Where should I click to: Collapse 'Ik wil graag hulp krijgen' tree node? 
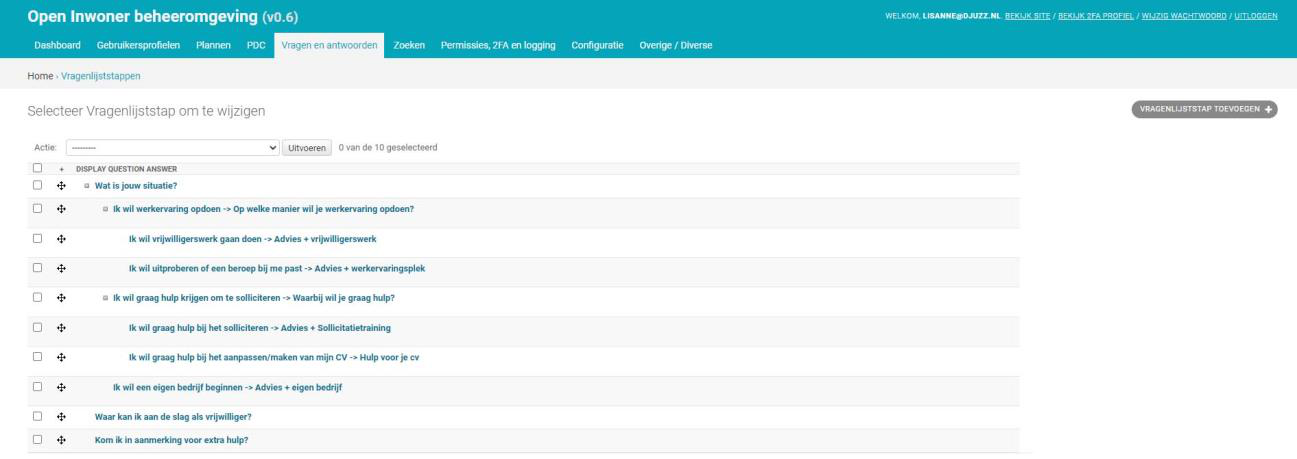105,298
